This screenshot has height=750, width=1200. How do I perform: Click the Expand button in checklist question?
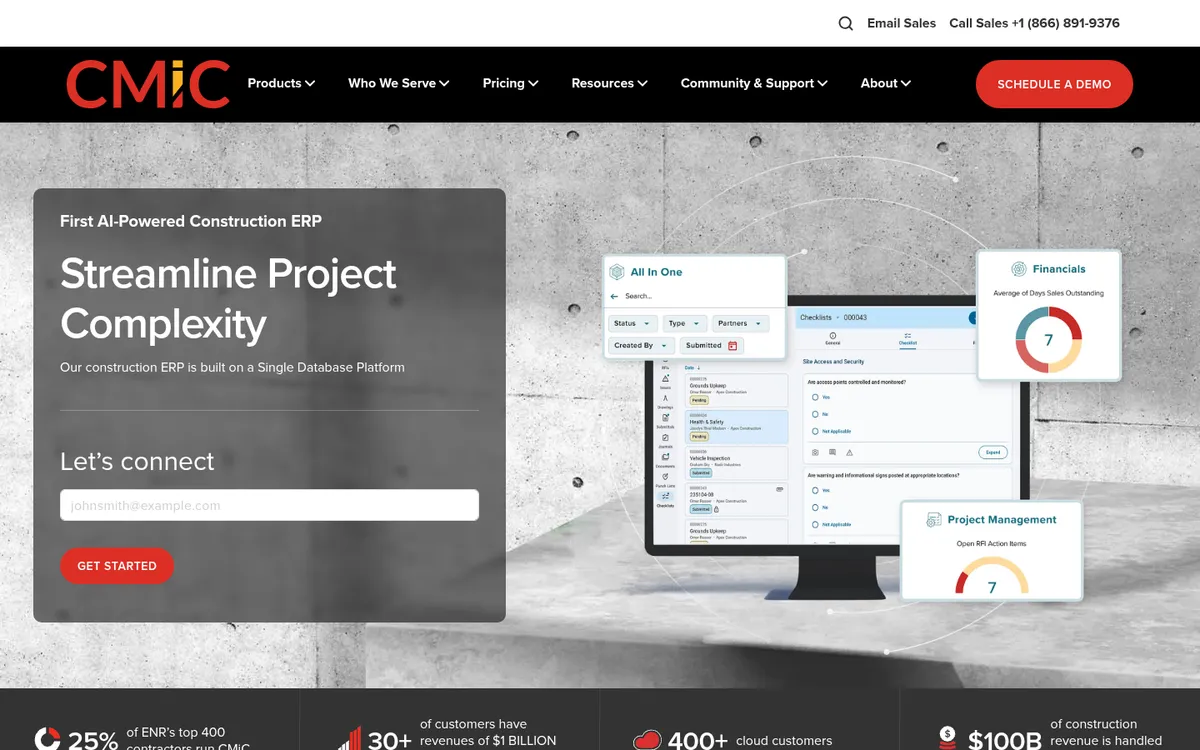point(993,452)
